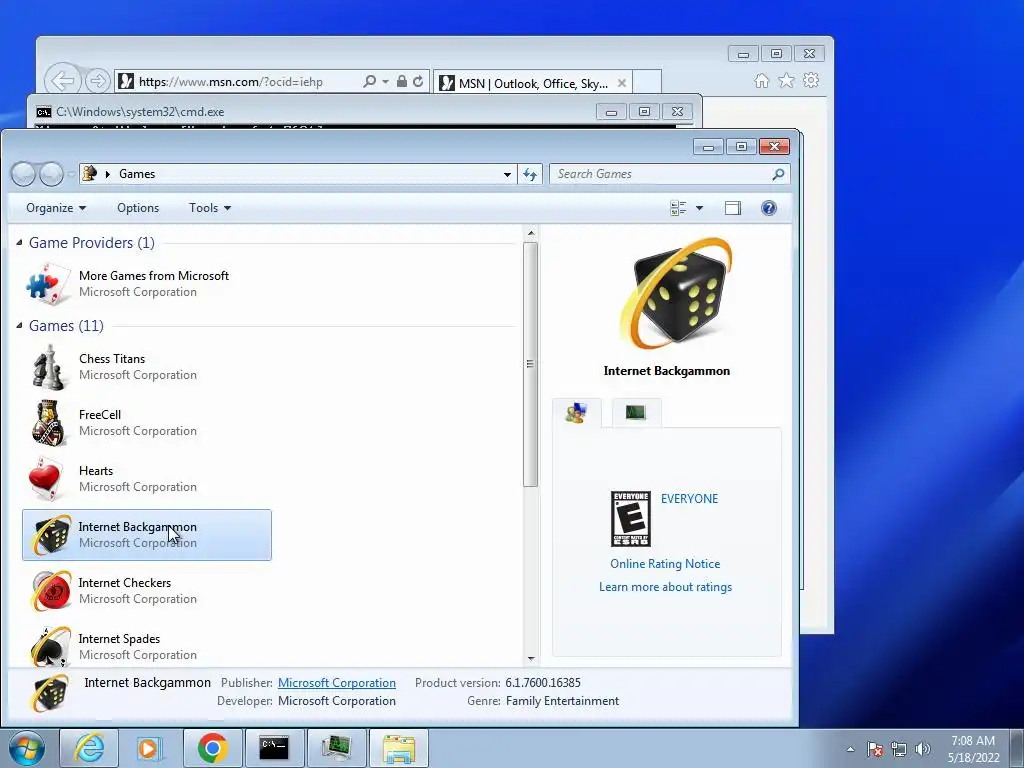Viewport: 1024px width, 768px height.
Task: Select the FreeCell game icon
Action: coord(48,423)
